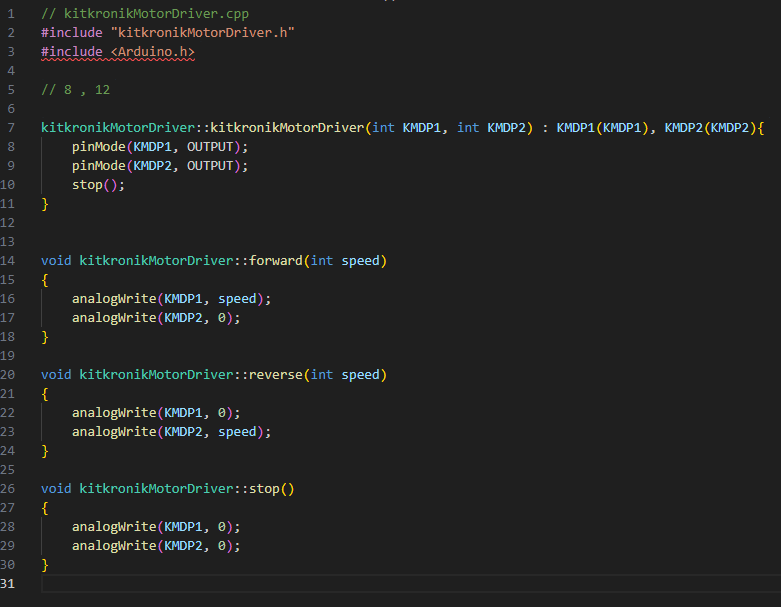This screenshot has width=781, height=607.
Task: Click the class name kitkronikMotorDriver on line 20
Action: point(156,375)
